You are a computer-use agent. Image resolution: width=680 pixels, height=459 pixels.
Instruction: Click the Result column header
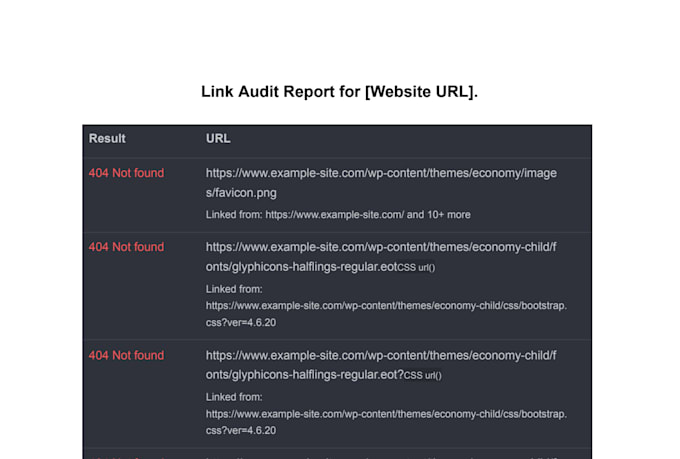click(x=107, y=138)
